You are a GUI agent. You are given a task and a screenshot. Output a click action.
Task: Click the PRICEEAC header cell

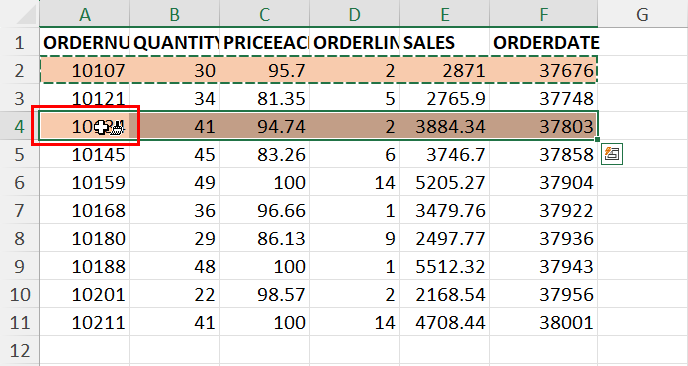point(265,42)
